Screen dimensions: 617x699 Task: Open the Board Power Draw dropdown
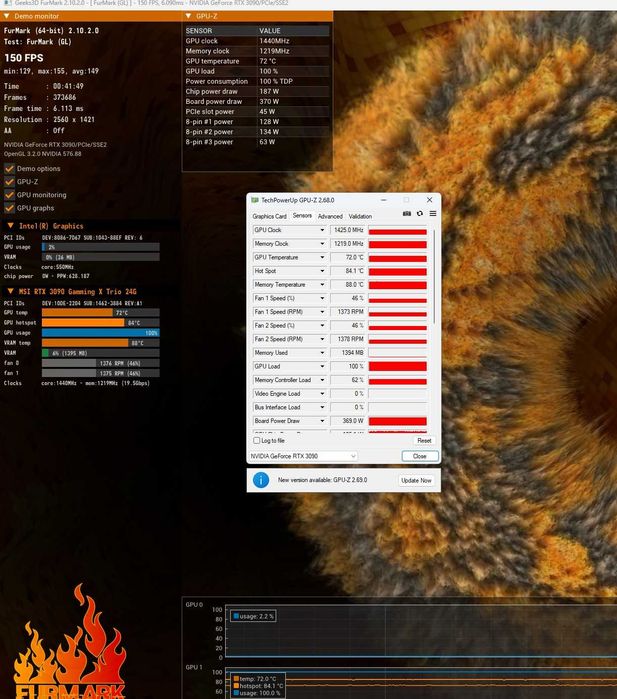(x=322, y=421)
